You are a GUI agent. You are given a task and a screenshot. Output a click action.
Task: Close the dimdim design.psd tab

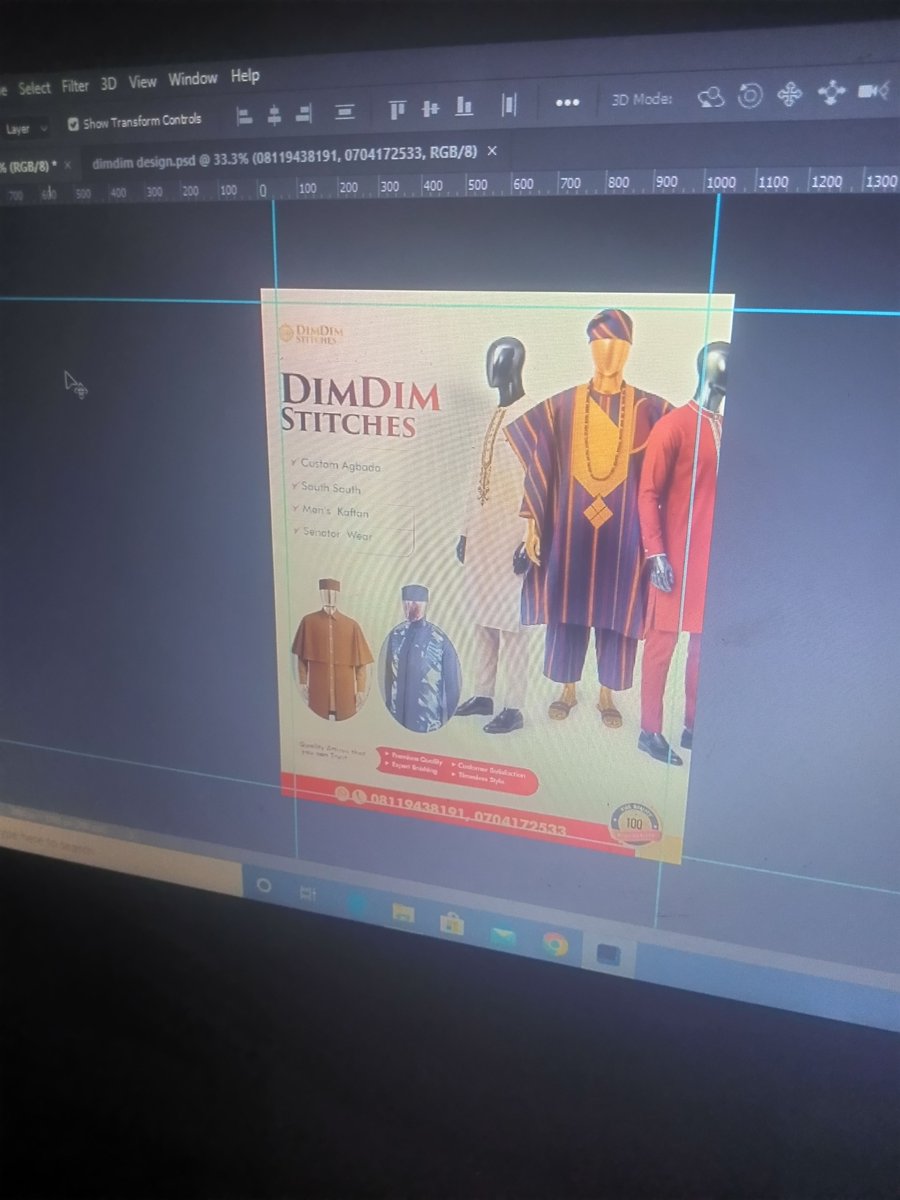[x=491, y=150]
